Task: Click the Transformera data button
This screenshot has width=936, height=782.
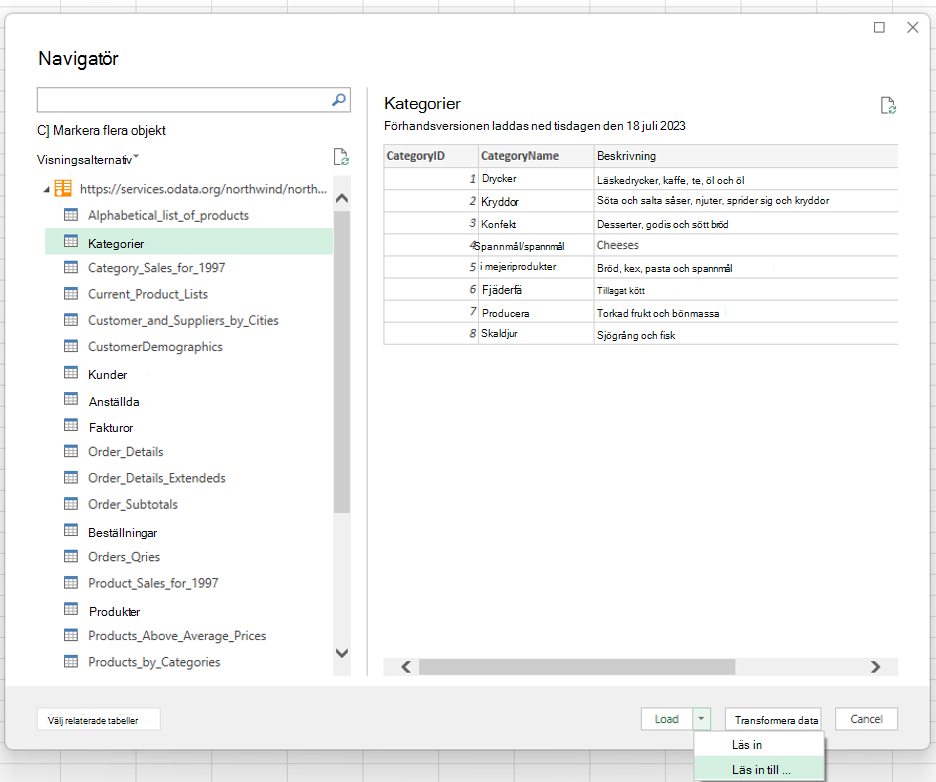Action: click(774, 719)
